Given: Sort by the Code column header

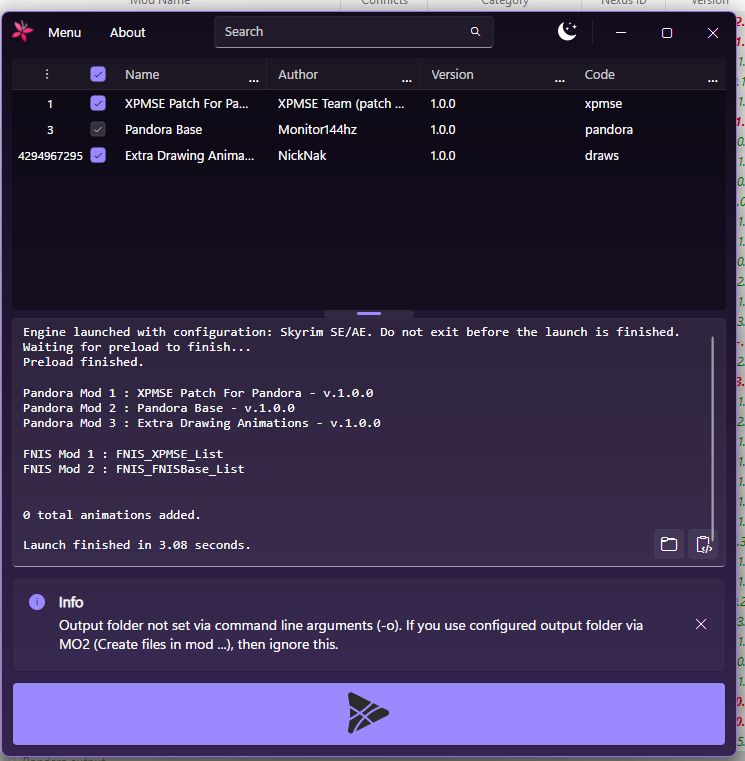Looking at the screenshot, I should pyautogui.click(x=599, y=74).
